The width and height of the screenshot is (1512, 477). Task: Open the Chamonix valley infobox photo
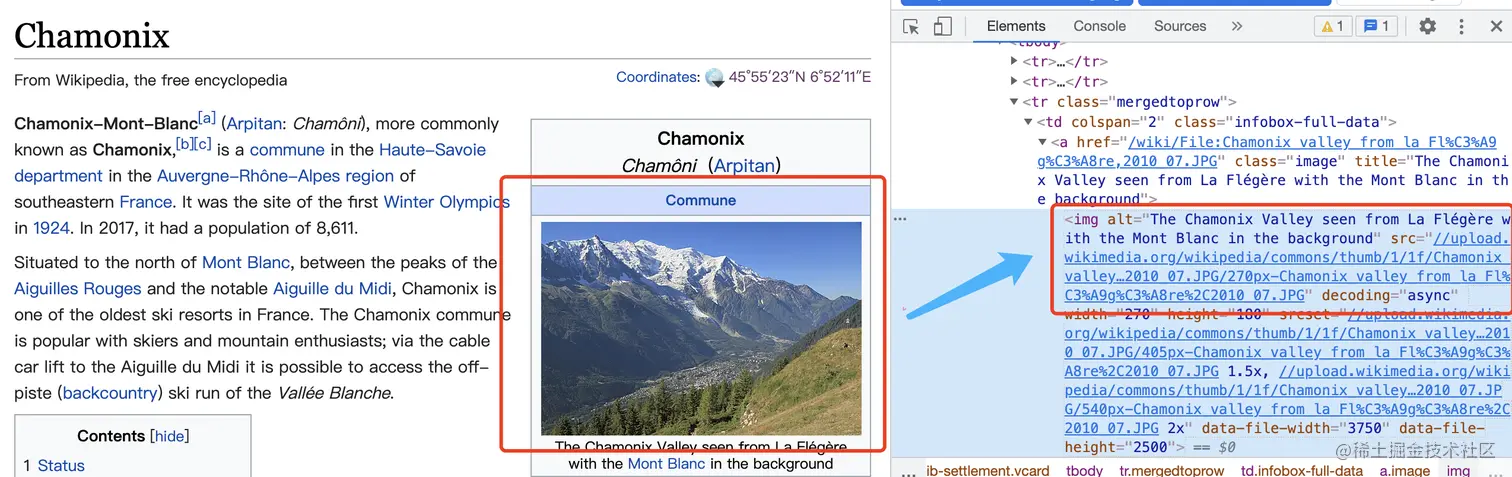[x=701, y=328]
